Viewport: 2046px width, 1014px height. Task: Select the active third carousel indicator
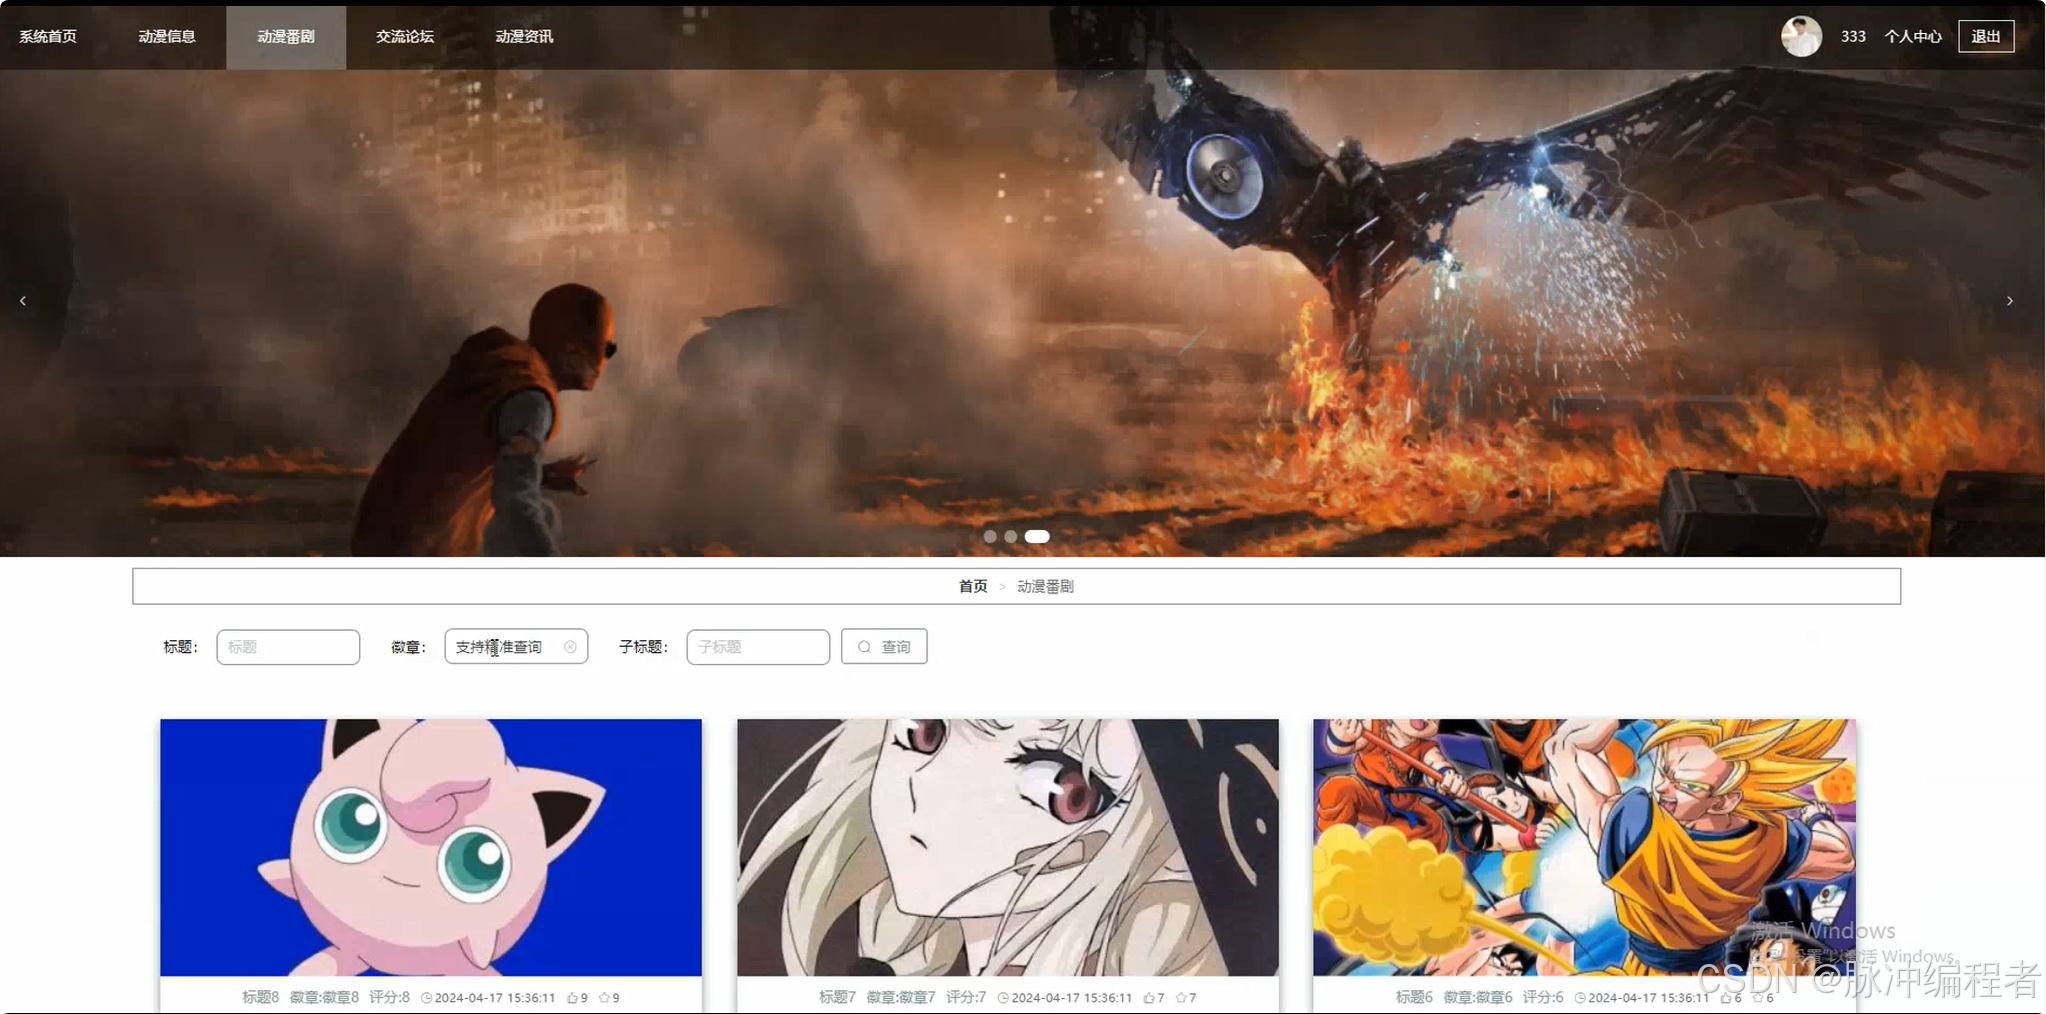point(1037,537)
